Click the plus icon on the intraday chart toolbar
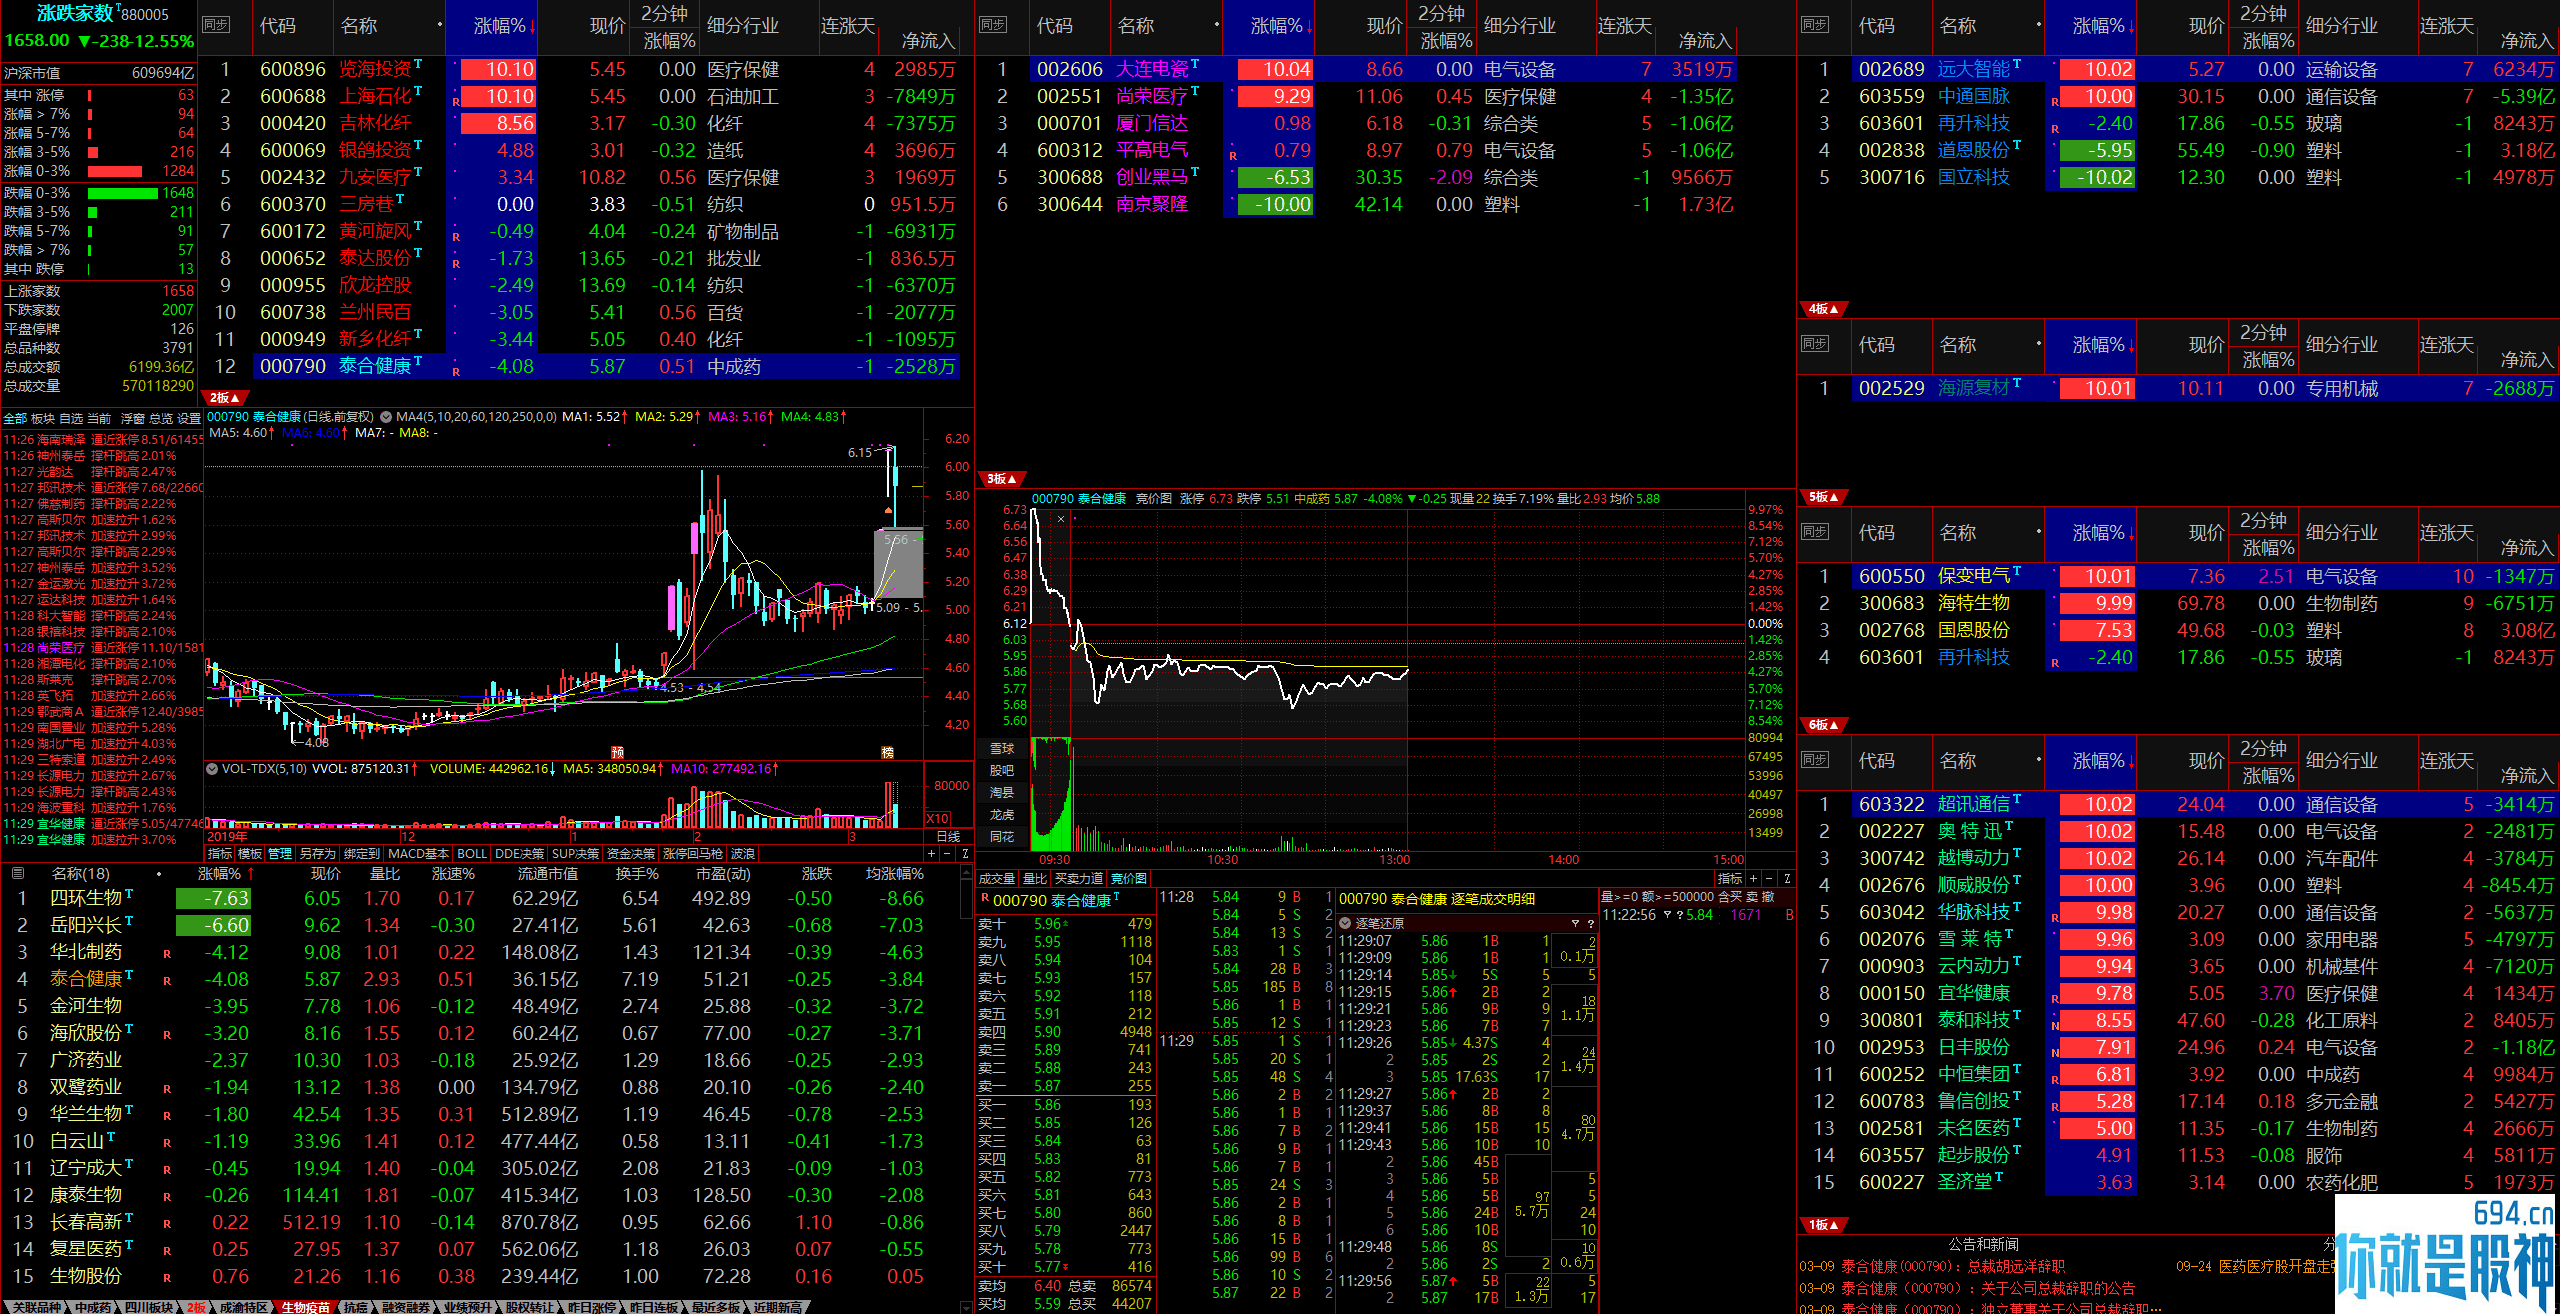 tap(1754, 878)
